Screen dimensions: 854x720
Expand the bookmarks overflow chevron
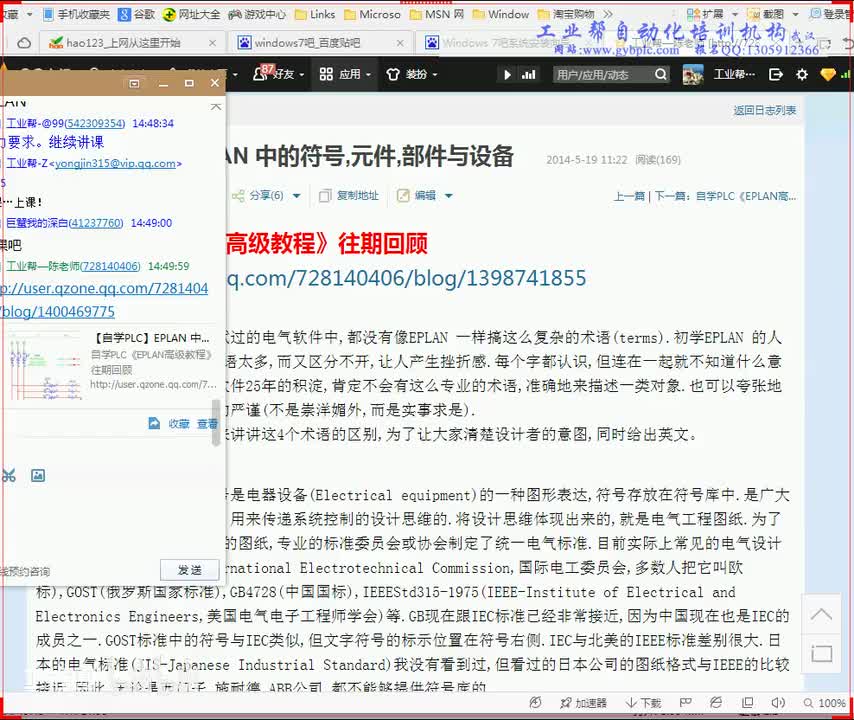608,14
